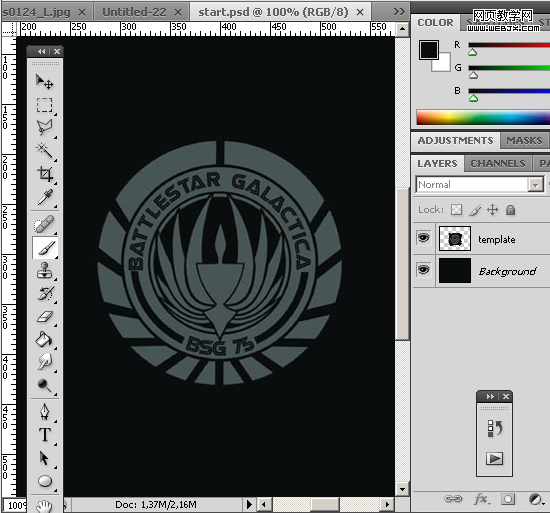Open the Actions panel play icon
The image size is (550, 513).
coord(495,458)
